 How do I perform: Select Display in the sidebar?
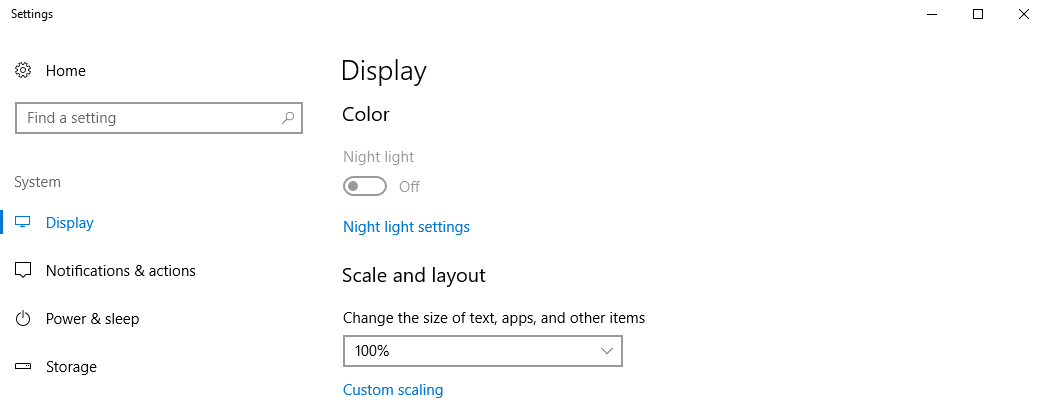coord(69,223)
